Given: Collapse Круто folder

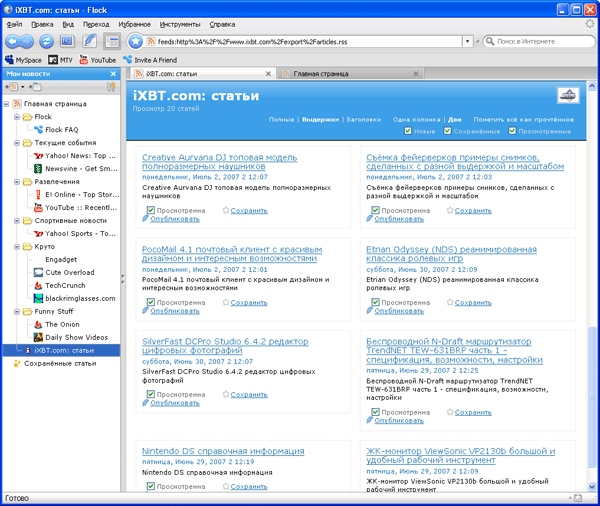Looking at the screenshot, I should tap(17, 247).
